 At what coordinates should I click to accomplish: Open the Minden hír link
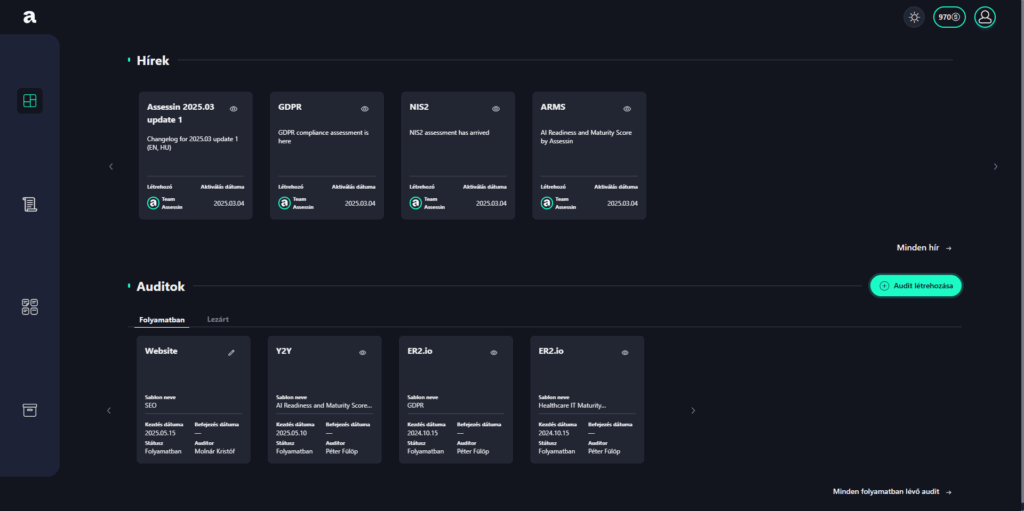[924, 247]
